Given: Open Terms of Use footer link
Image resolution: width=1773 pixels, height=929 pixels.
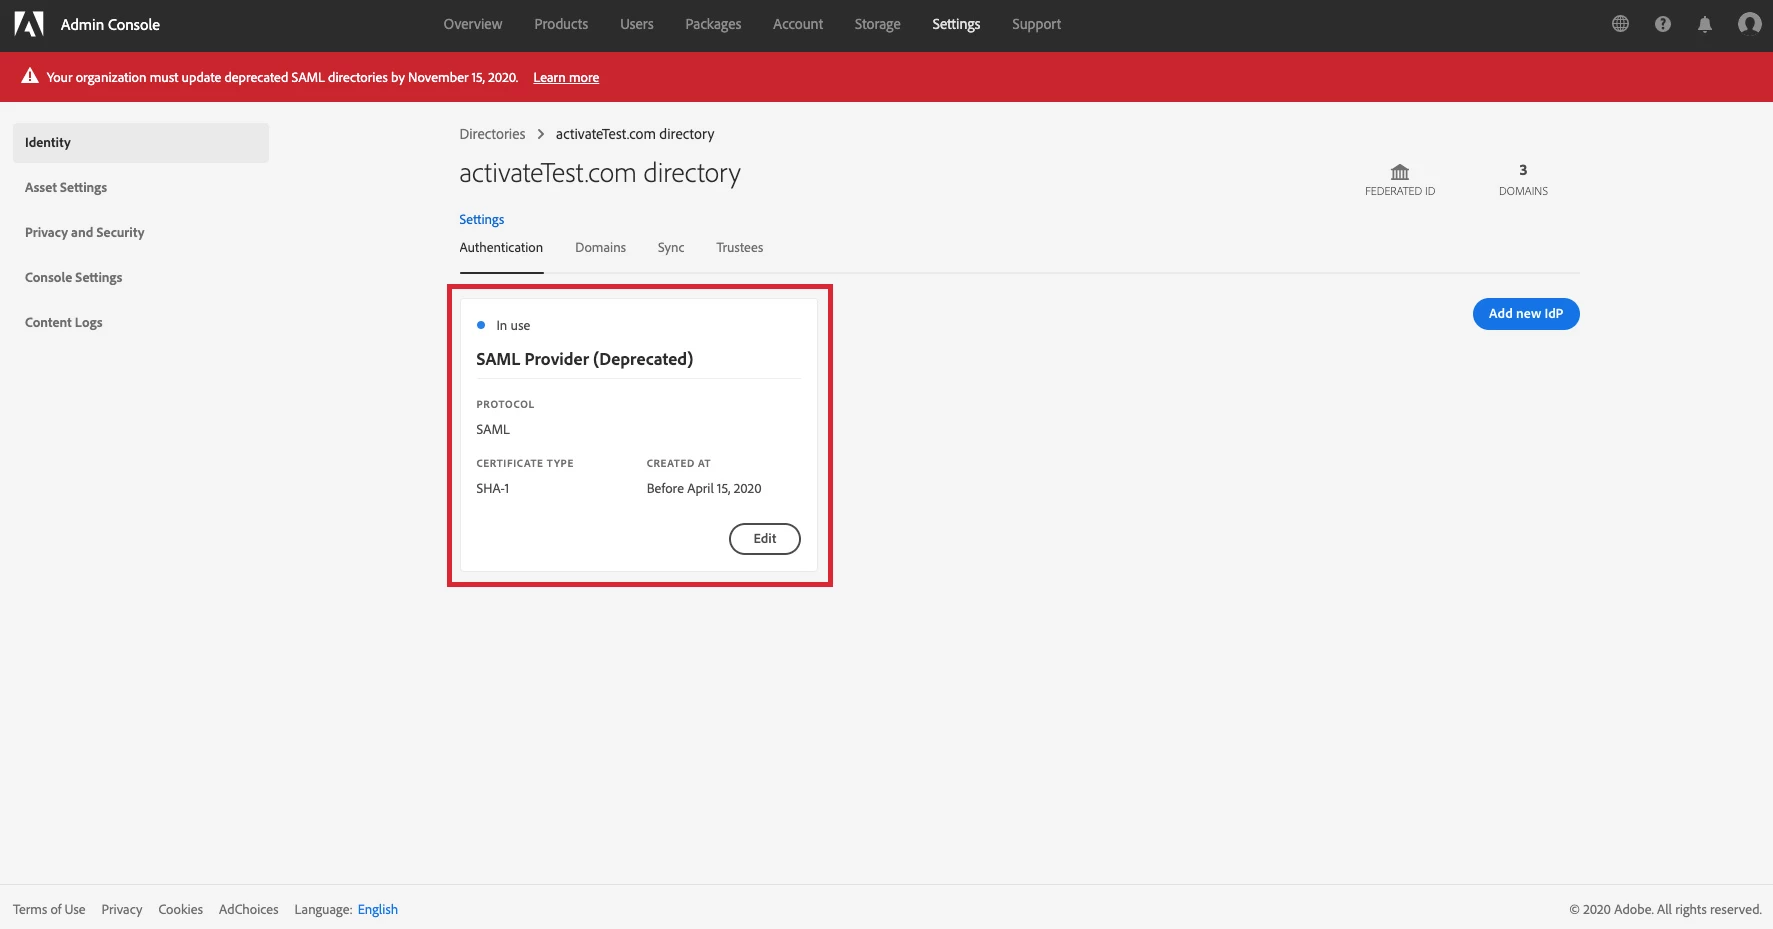Looking at the screenshot, I should [x=49, y=910].
